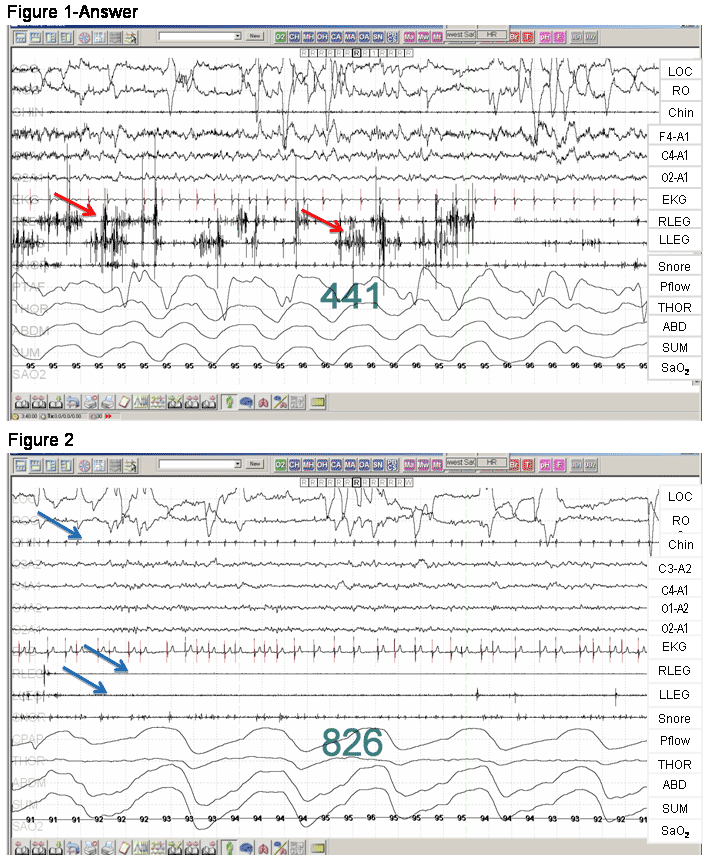Click the O2 desaturation event icon in Figure 1 toolbar
Screen dimensions: 710x868
click(282, 36)
